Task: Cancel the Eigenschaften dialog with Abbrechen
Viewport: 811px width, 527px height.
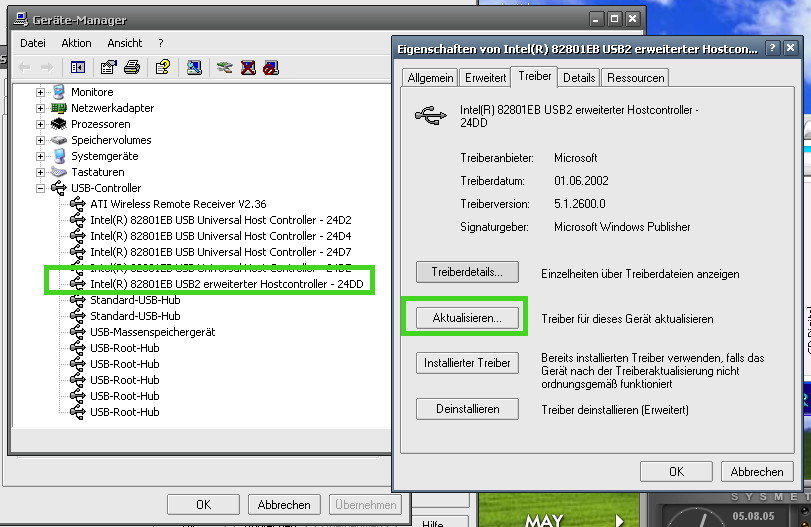Action: 757,472
